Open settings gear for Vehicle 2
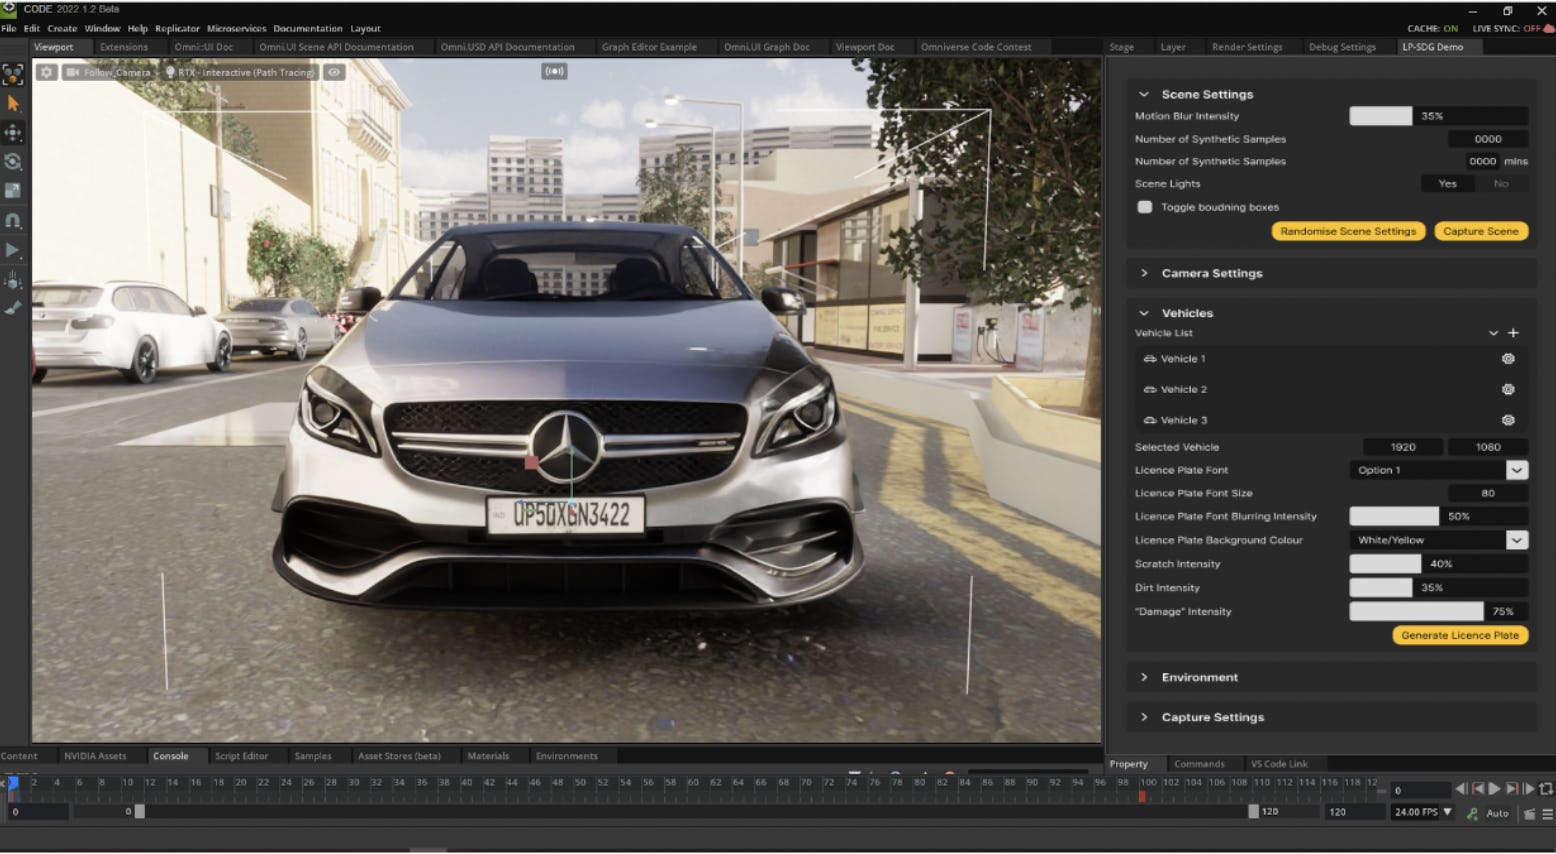 pyautogui.click(x=1508, y=389)
